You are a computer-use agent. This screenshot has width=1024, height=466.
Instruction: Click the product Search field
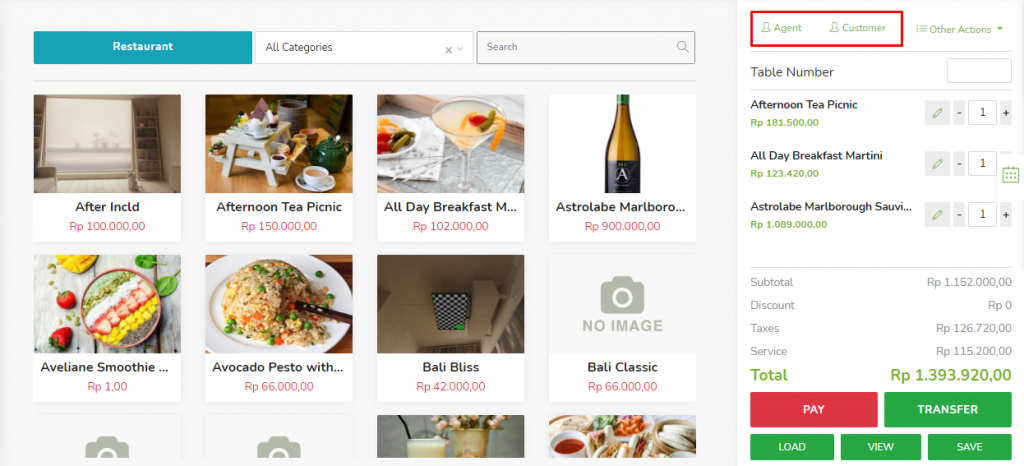(x=575, y=47)
